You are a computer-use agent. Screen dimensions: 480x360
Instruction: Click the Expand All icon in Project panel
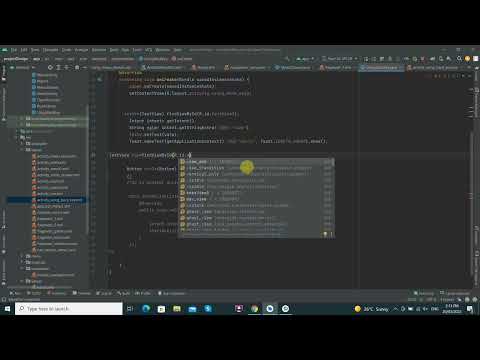[58, 67]
